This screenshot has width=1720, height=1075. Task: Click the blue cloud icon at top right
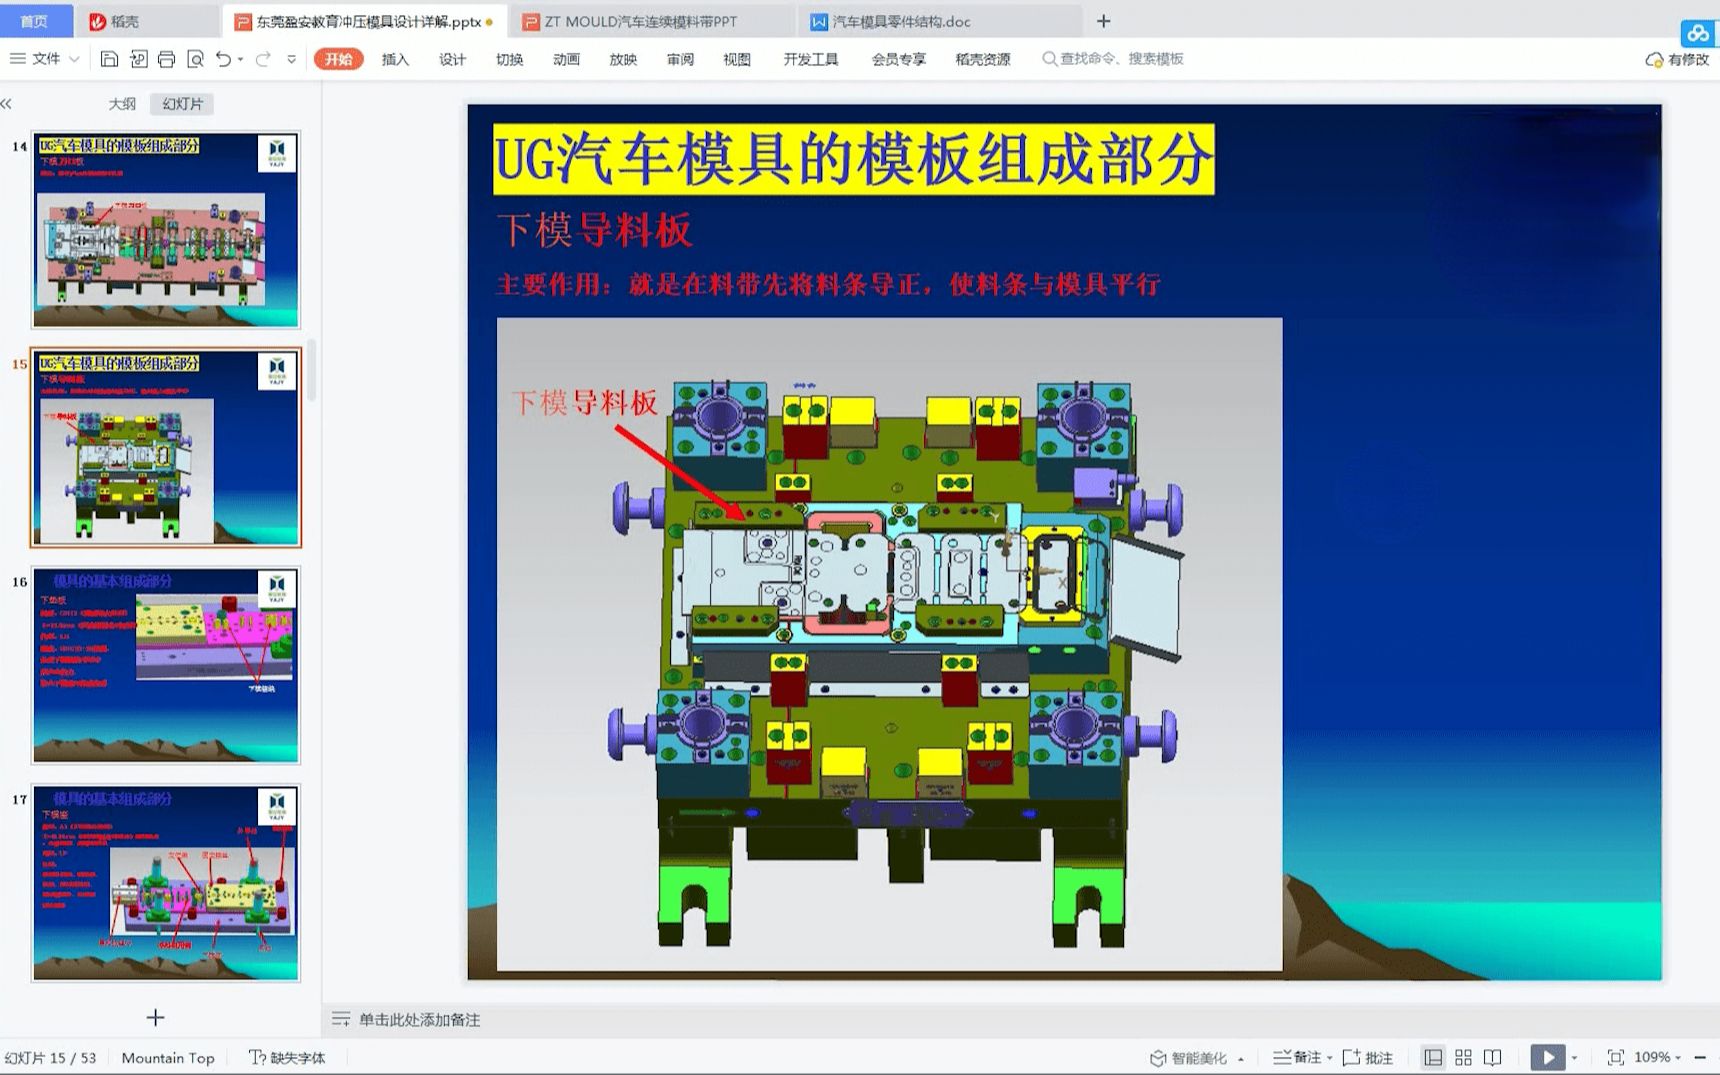point(1698,33)
